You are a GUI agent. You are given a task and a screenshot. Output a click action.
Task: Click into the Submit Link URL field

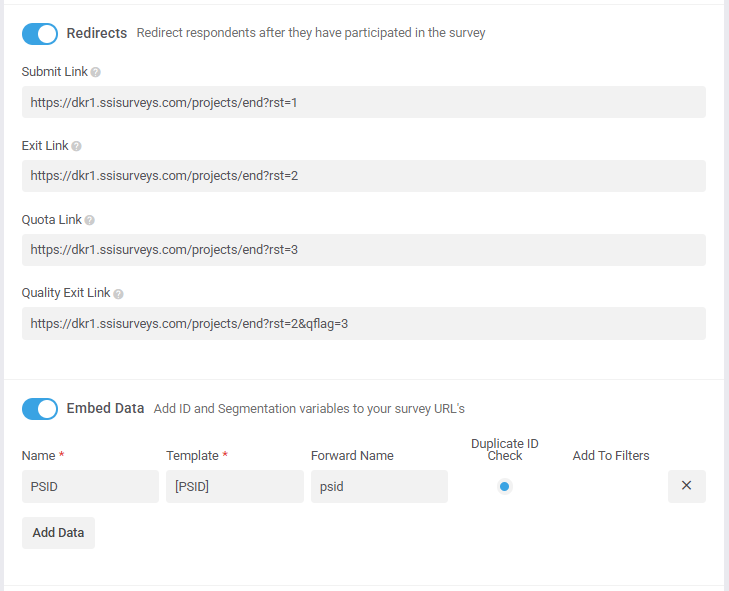point(364,102)
